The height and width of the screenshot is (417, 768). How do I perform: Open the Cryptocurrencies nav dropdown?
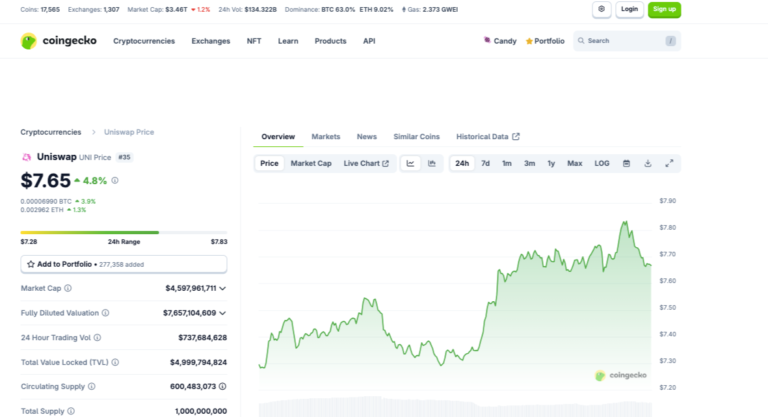click(144, 41)
